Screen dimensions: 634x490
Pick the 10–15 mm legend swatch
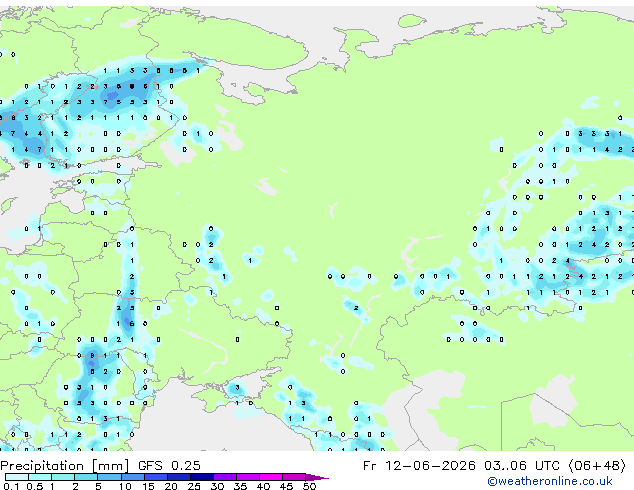pyautogui.click(x=133, y=477)
